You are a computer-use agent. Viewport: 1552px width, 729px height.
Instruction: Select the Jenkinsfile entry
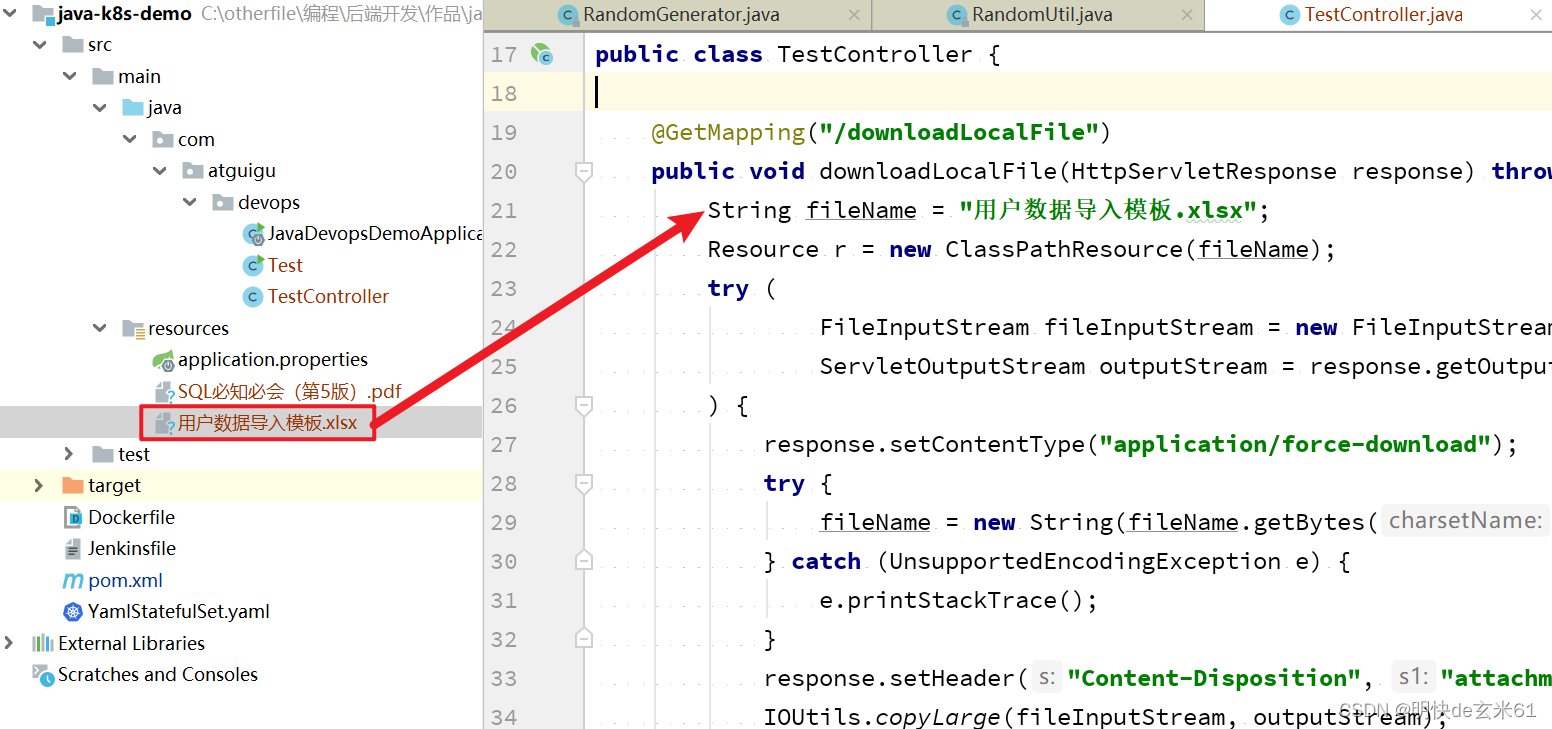pyautogui.click(x=132, y=548)
